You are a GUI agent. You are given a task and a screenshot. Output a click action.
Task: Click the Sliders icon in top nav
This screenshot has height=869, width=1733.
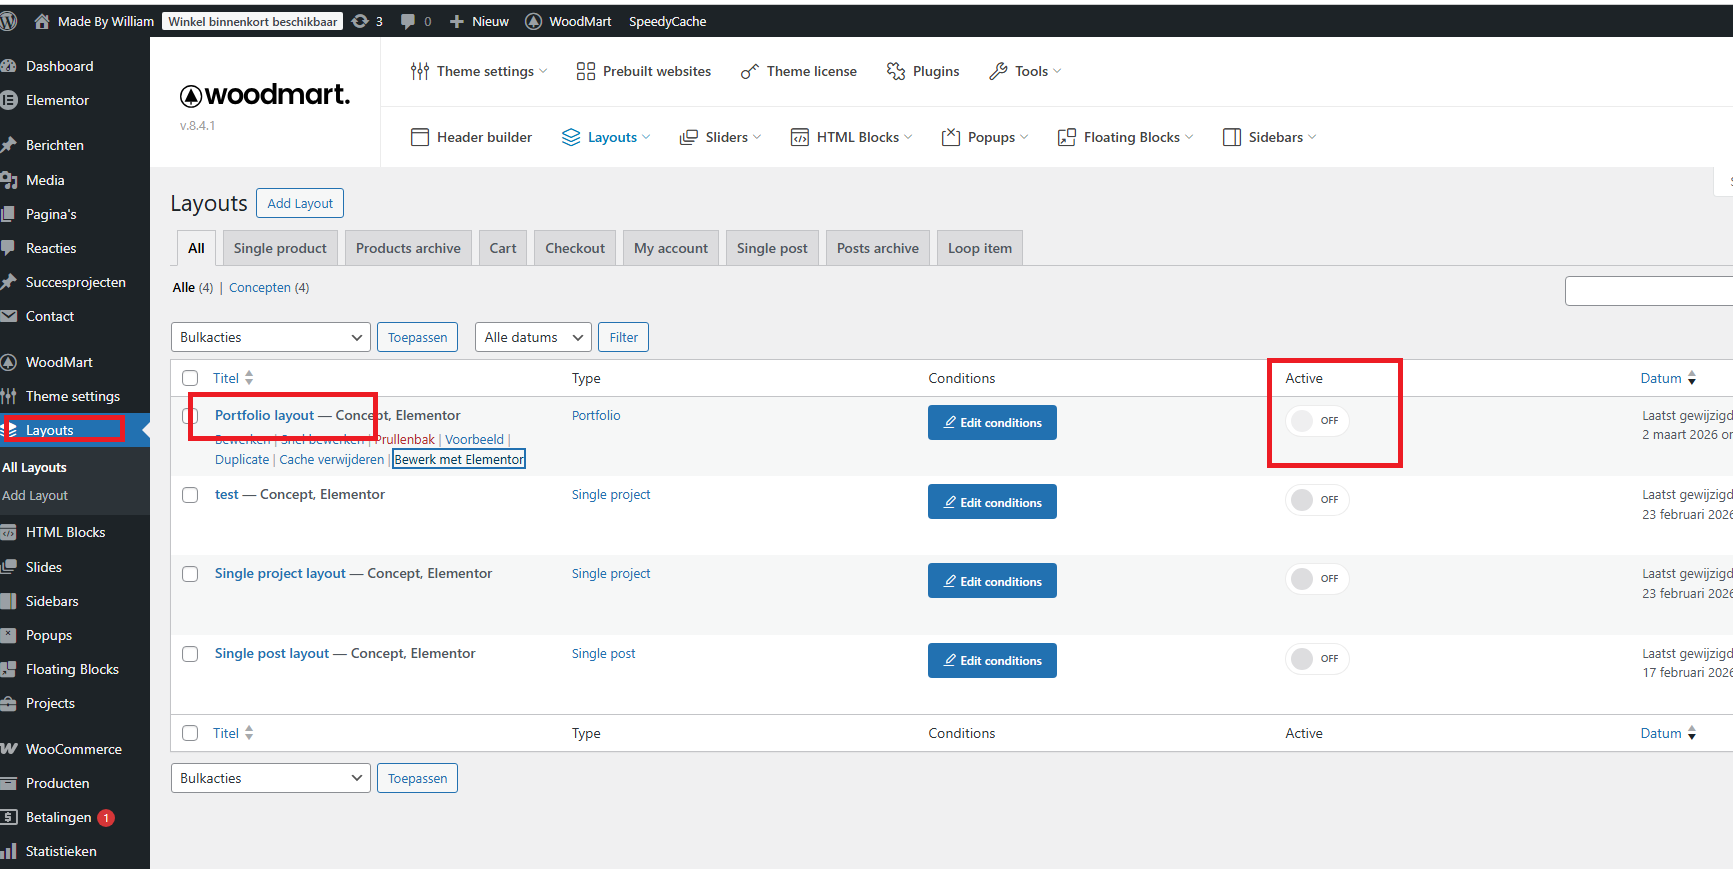[689, 137]
